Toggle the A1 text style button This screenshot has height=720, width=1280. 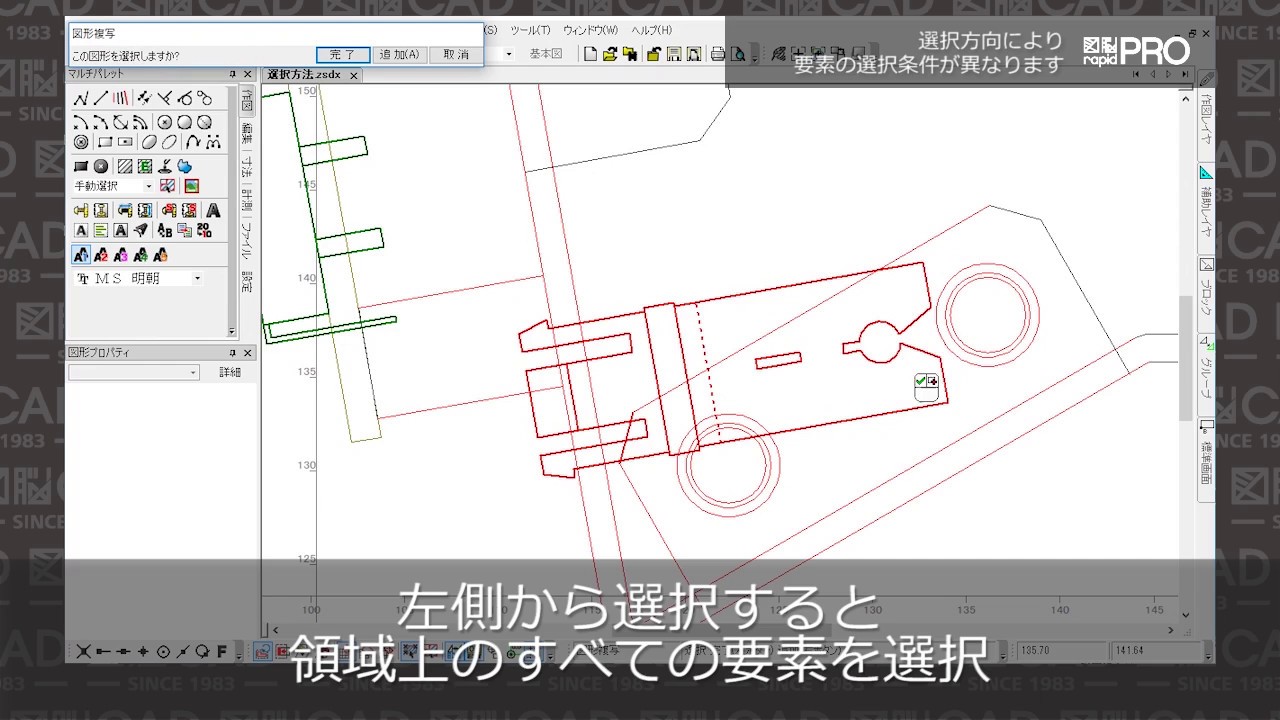pos(80,254)
